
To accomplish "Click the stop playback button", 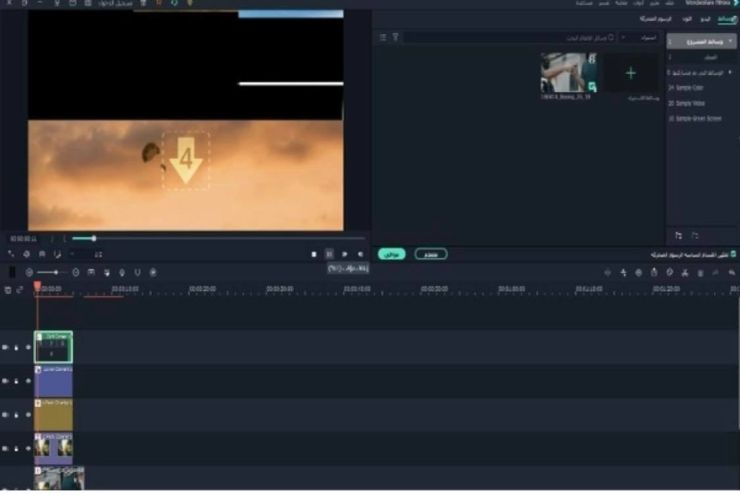I will (x=314, y=254).
